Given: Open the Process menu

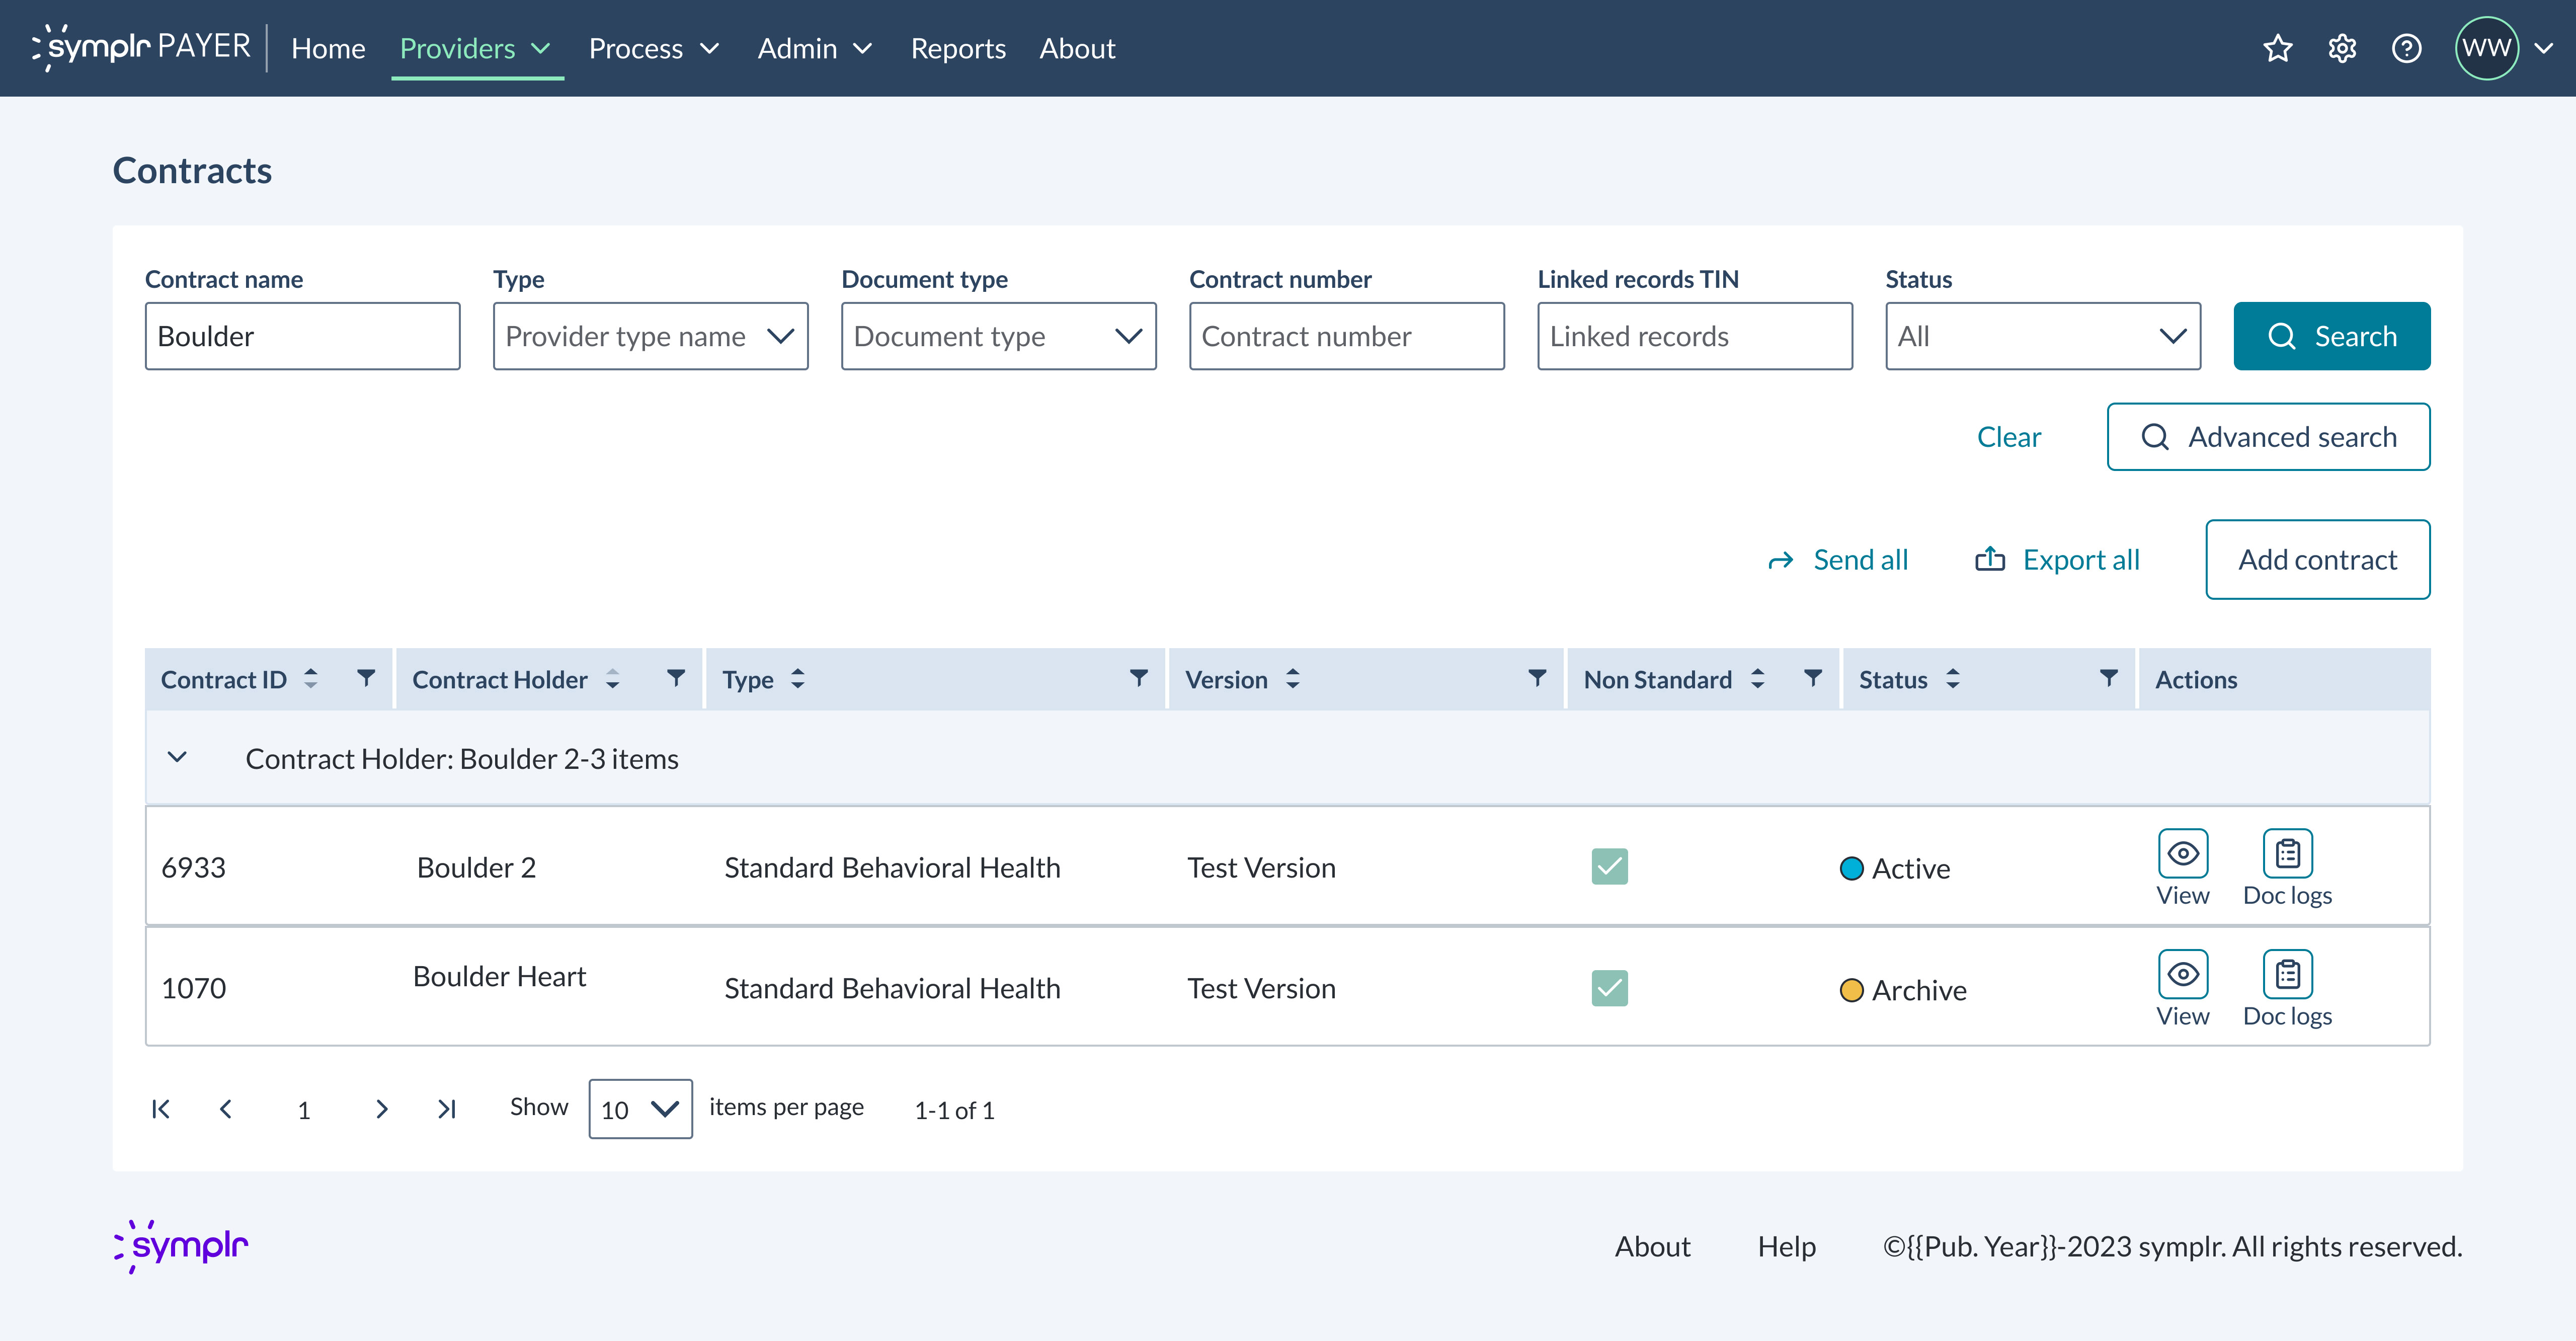Looking at the screenshot, I should (x=654, y=48).
